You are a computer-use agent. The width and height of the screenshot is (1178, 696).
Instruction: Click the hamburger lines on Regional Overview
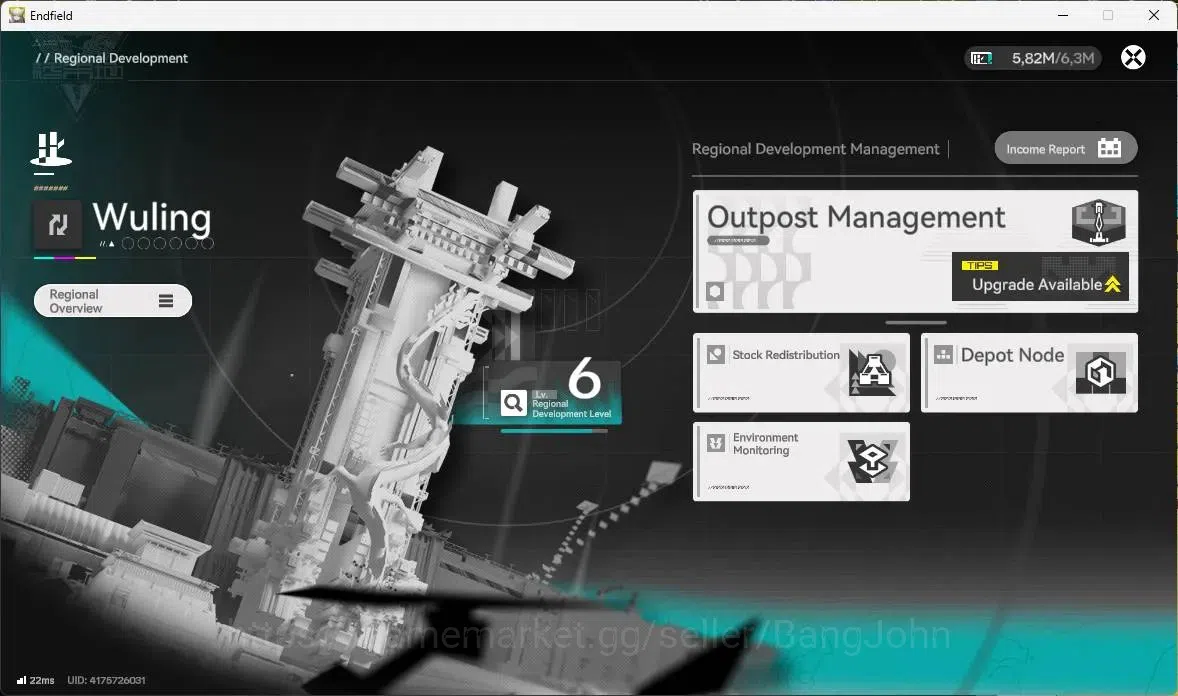(x=166, y=301)
